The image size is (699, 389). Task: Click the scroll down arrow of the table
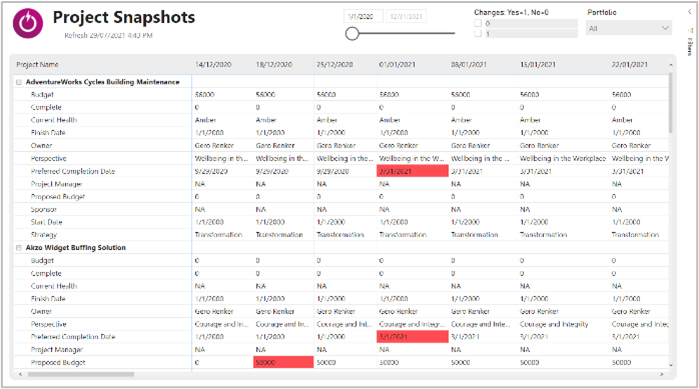tap(670, 365)
